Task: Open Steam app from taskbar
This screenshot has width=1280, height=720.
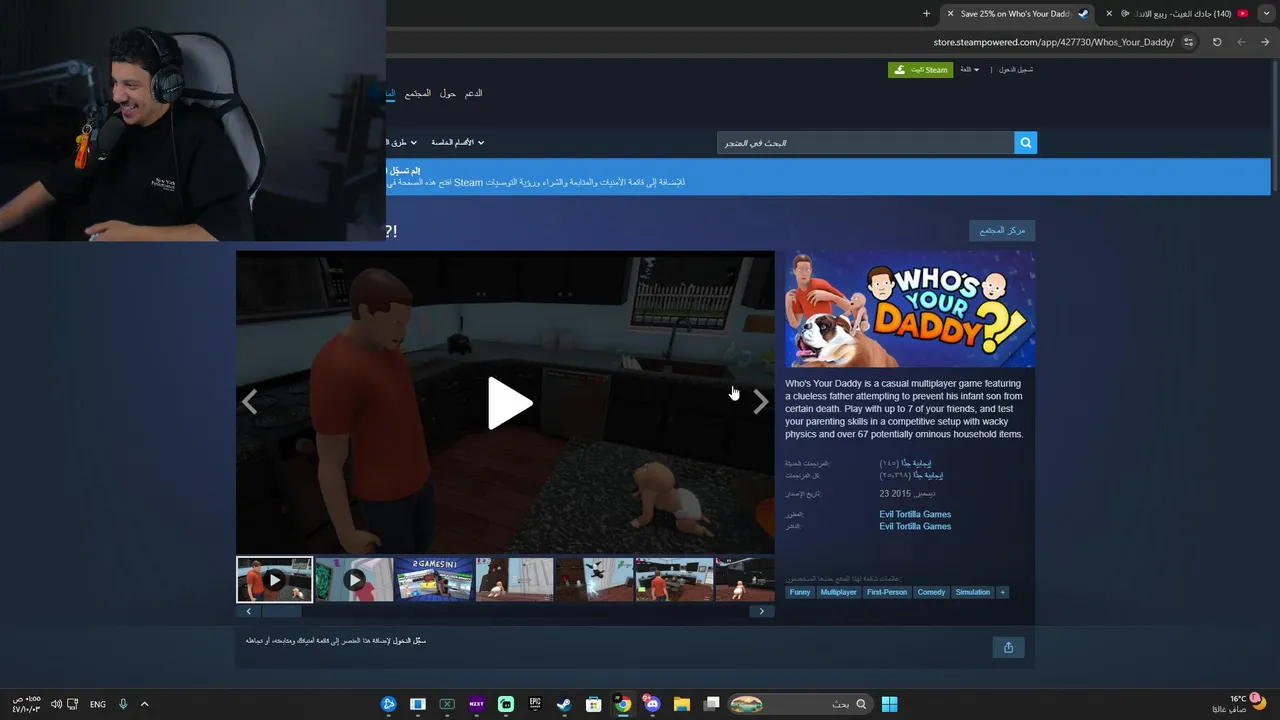Action: (x=564, y=704)
